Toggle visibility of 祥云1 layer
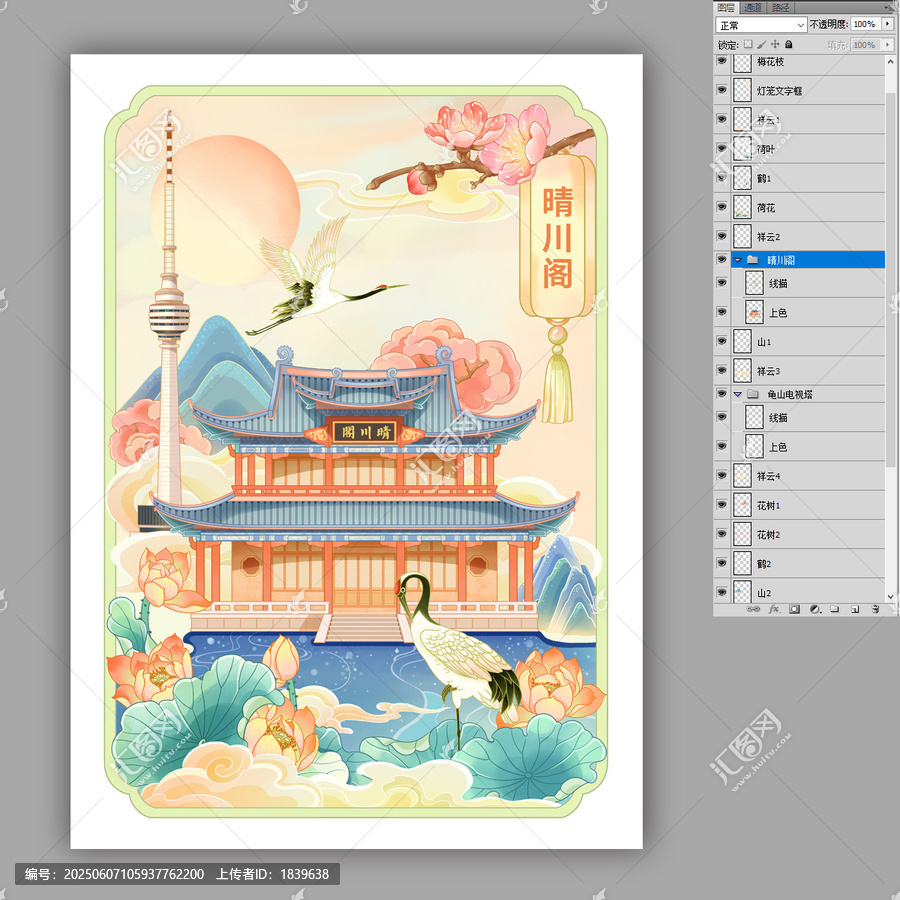Image resolution: width=900 pixels, height=900 pixels. tap(722, 119)
